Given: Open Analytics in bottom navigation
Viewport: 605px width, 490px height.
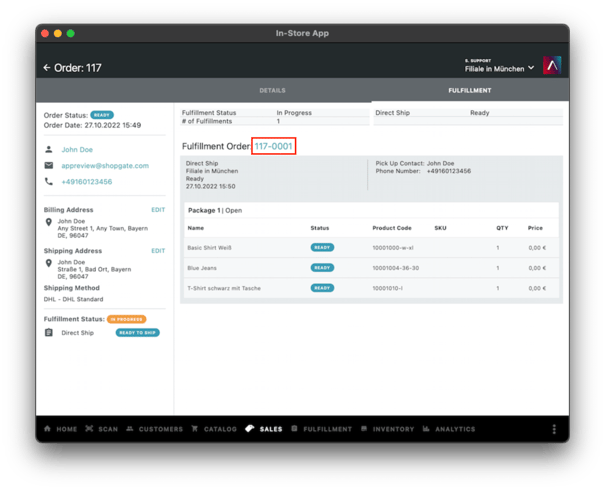Looking at the screenshot, I should pos(449,429).
